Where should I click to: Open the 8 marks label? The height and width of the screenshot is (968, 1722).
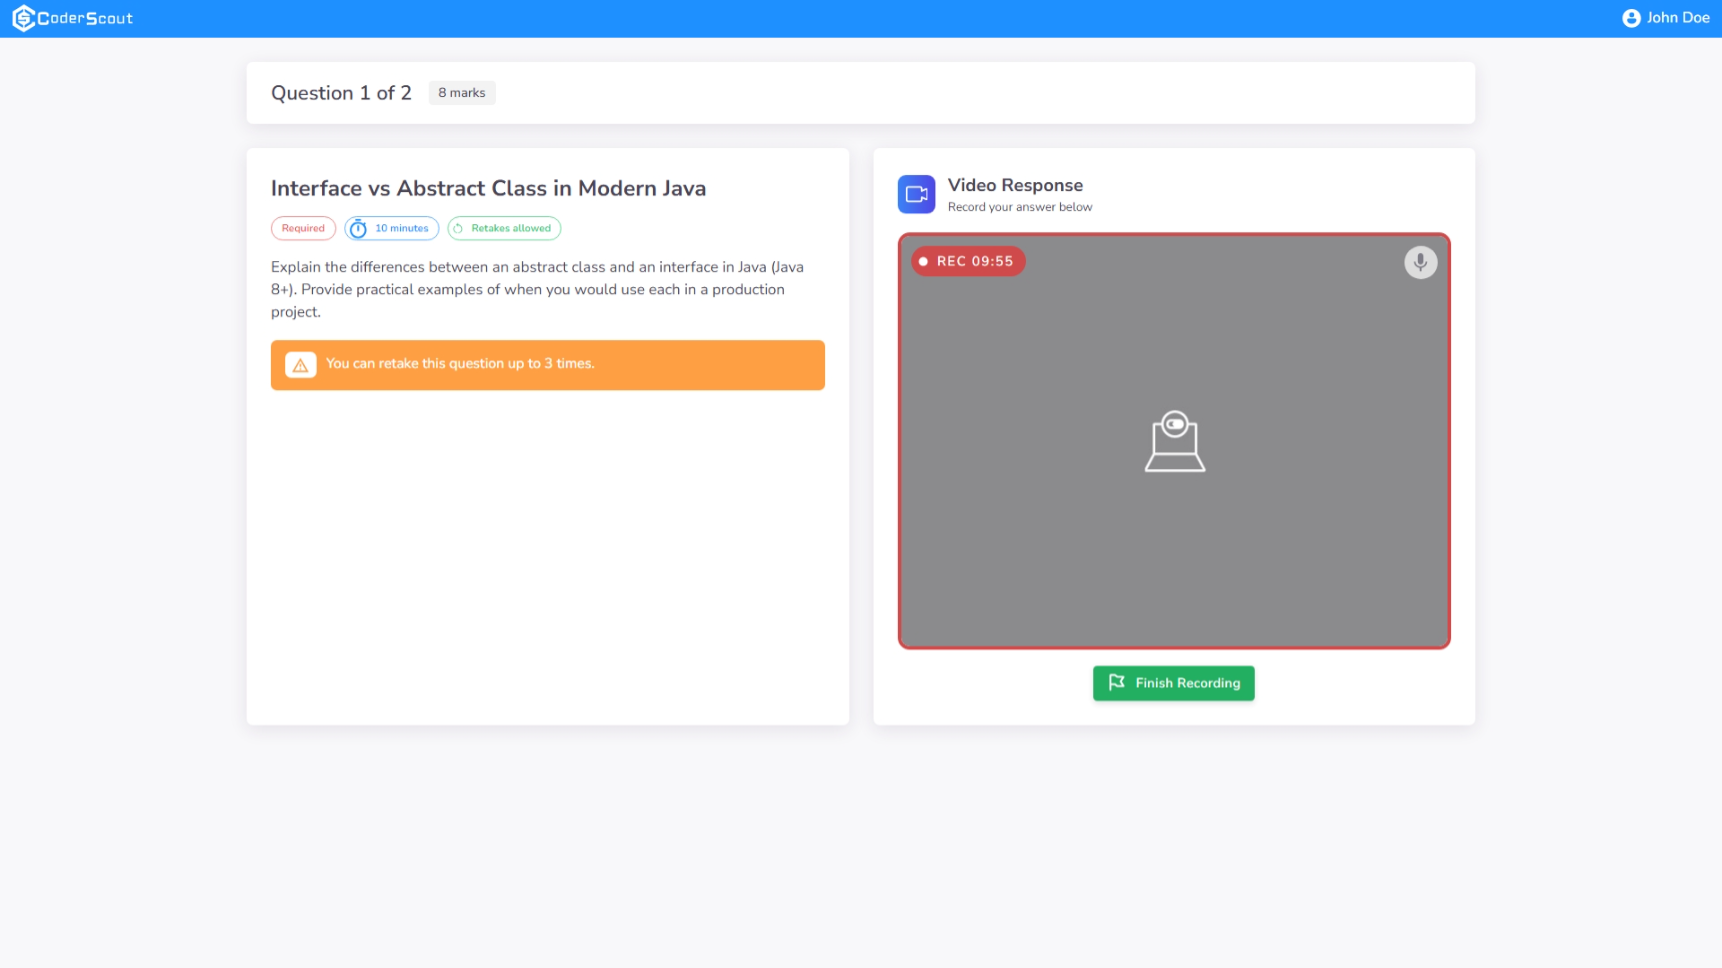point(461,92)
